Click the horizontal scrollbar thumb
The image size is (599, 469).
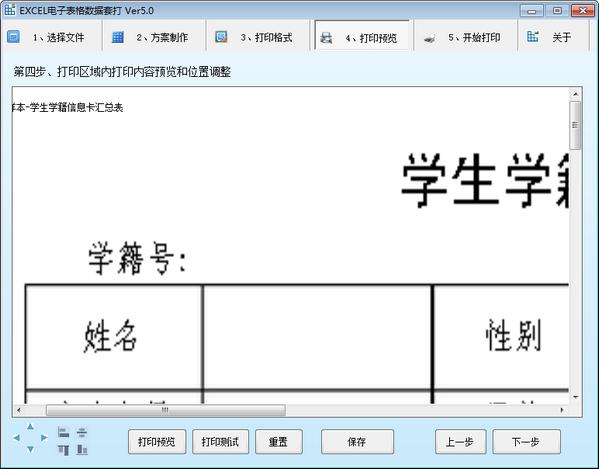(x=165, y=410)
